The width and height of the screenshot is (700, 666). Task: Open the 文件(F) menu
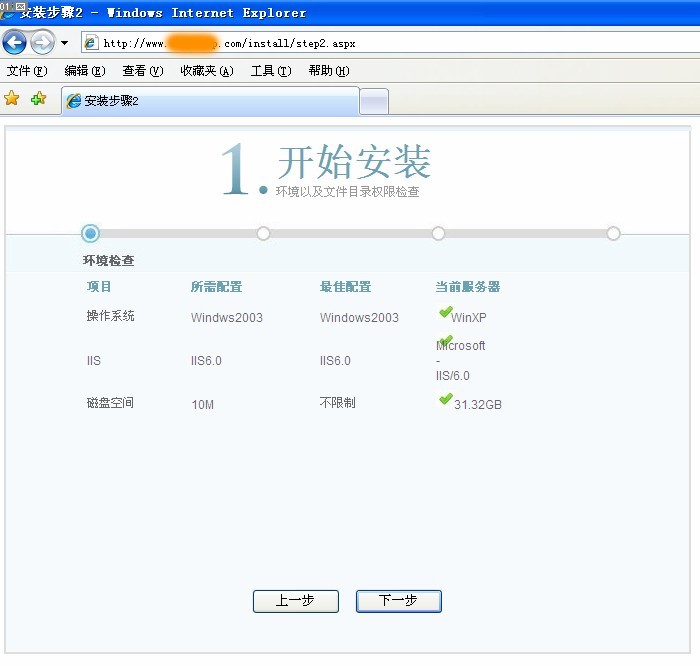click(x=26, y=71)
